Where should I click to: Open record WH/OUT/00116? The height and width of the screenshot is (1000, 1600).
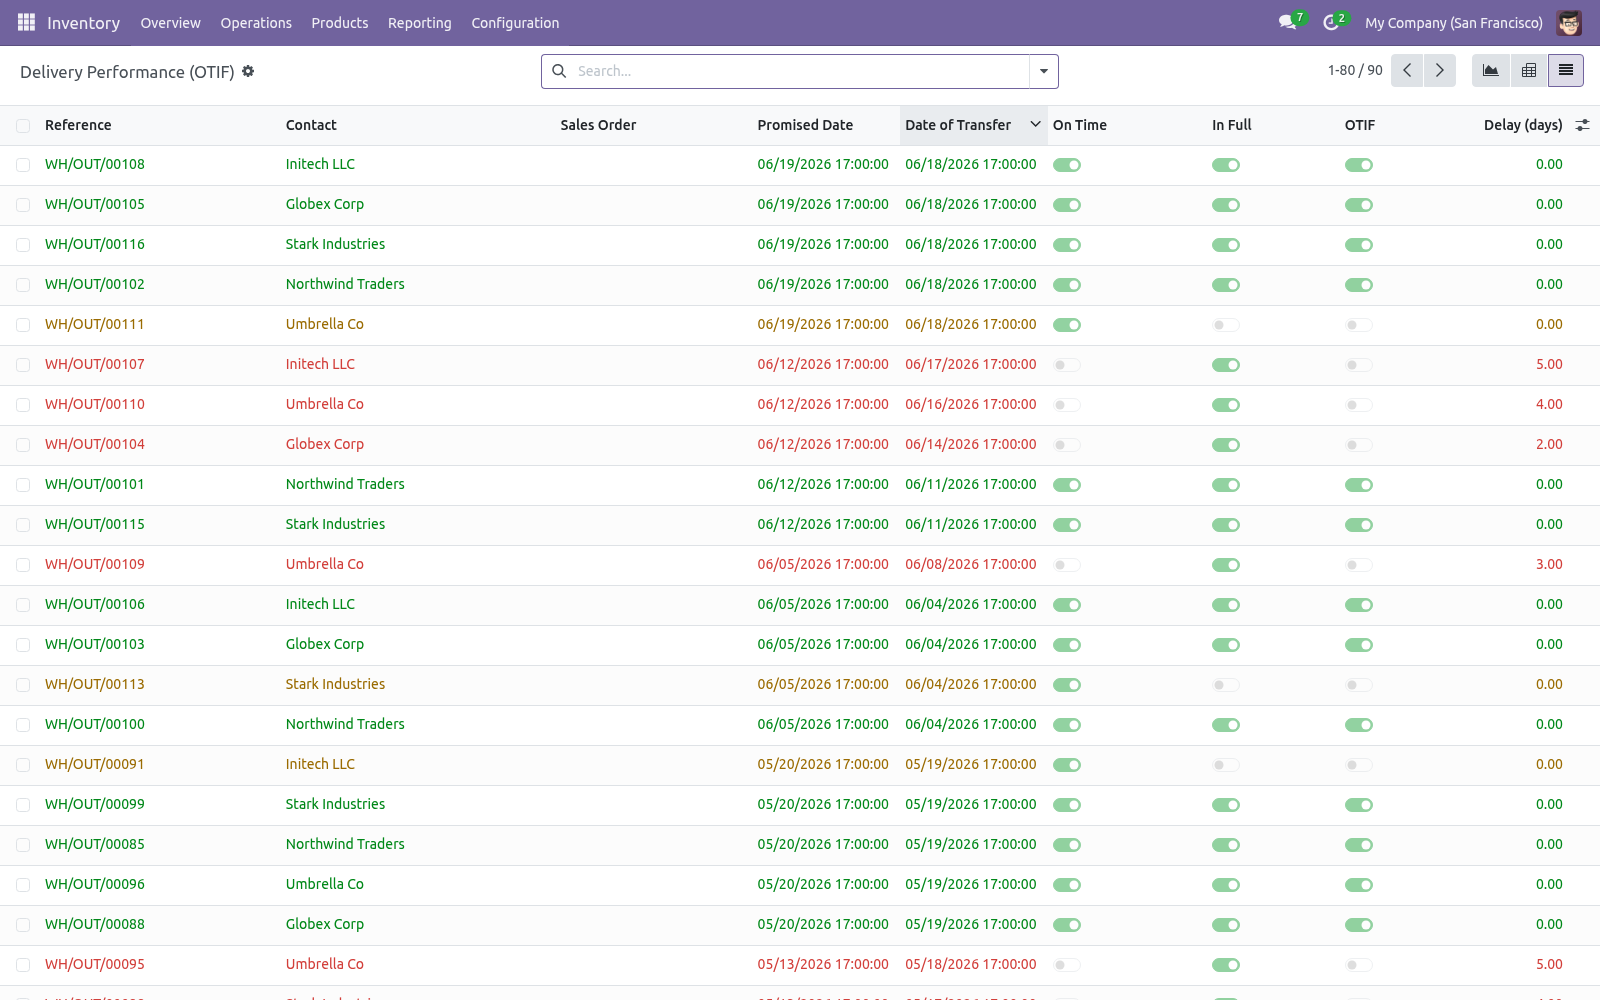point(95,244)
